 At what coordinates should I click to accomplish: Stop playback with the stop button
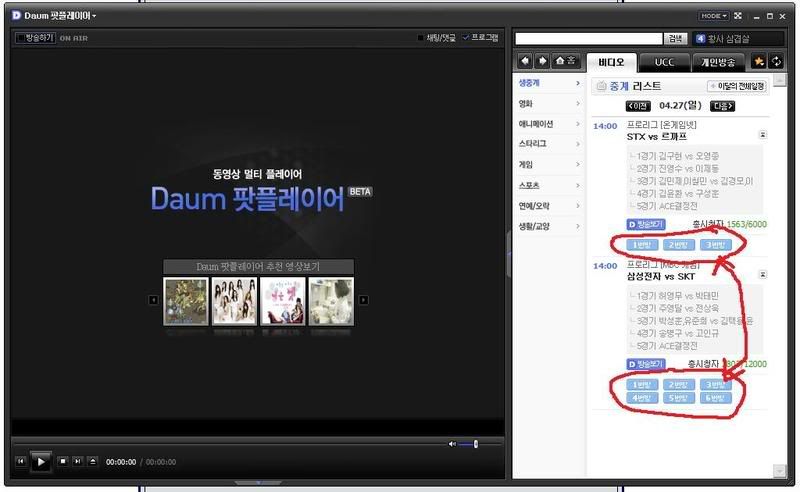pos(63,461)
